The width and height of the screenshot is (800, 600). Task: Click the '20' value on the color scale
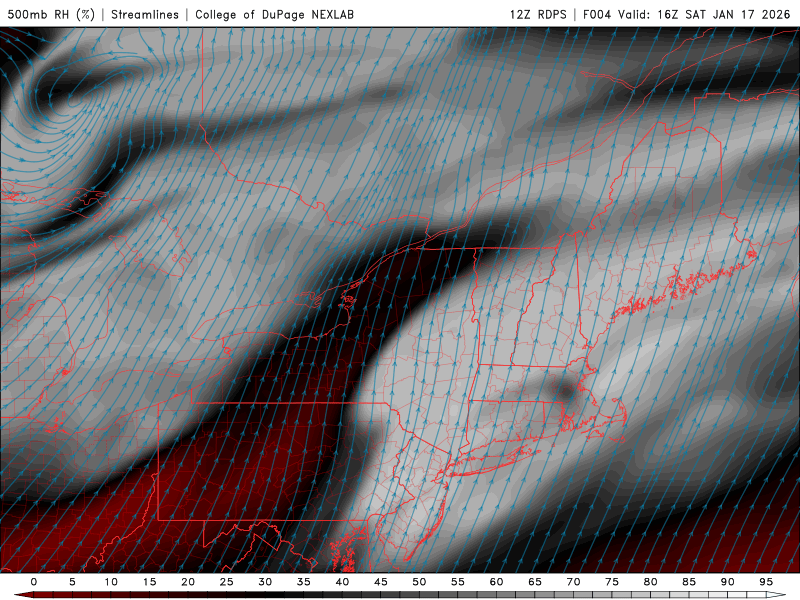pyautogui.click(x=188, y=582)
